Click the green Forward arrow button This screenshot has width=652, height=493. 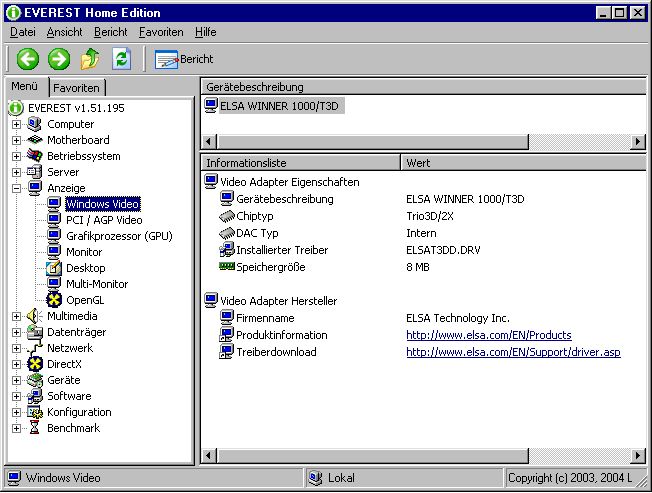pos(59,59)
